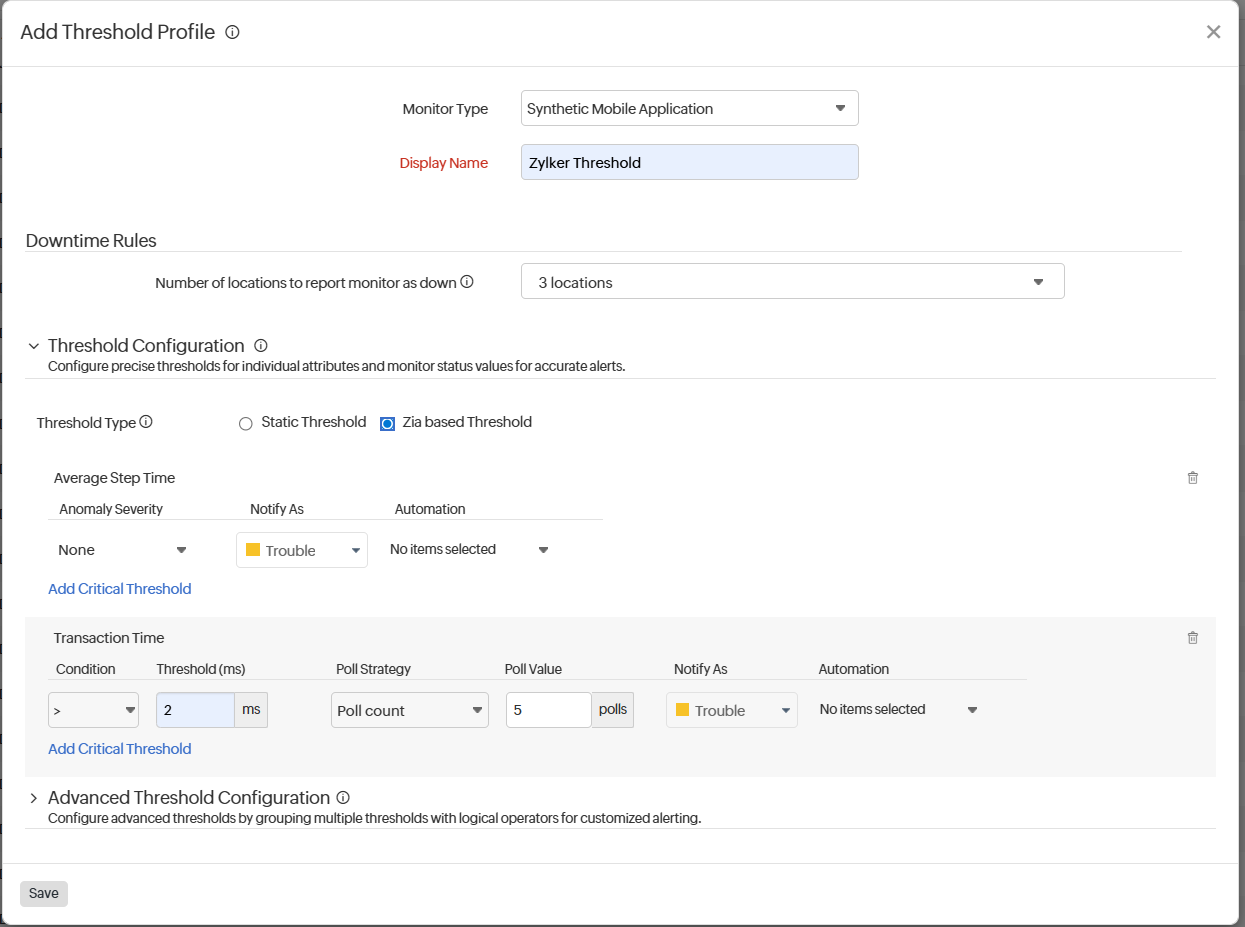Click the info icon next to Threshold Type

[x=146, y=422]
